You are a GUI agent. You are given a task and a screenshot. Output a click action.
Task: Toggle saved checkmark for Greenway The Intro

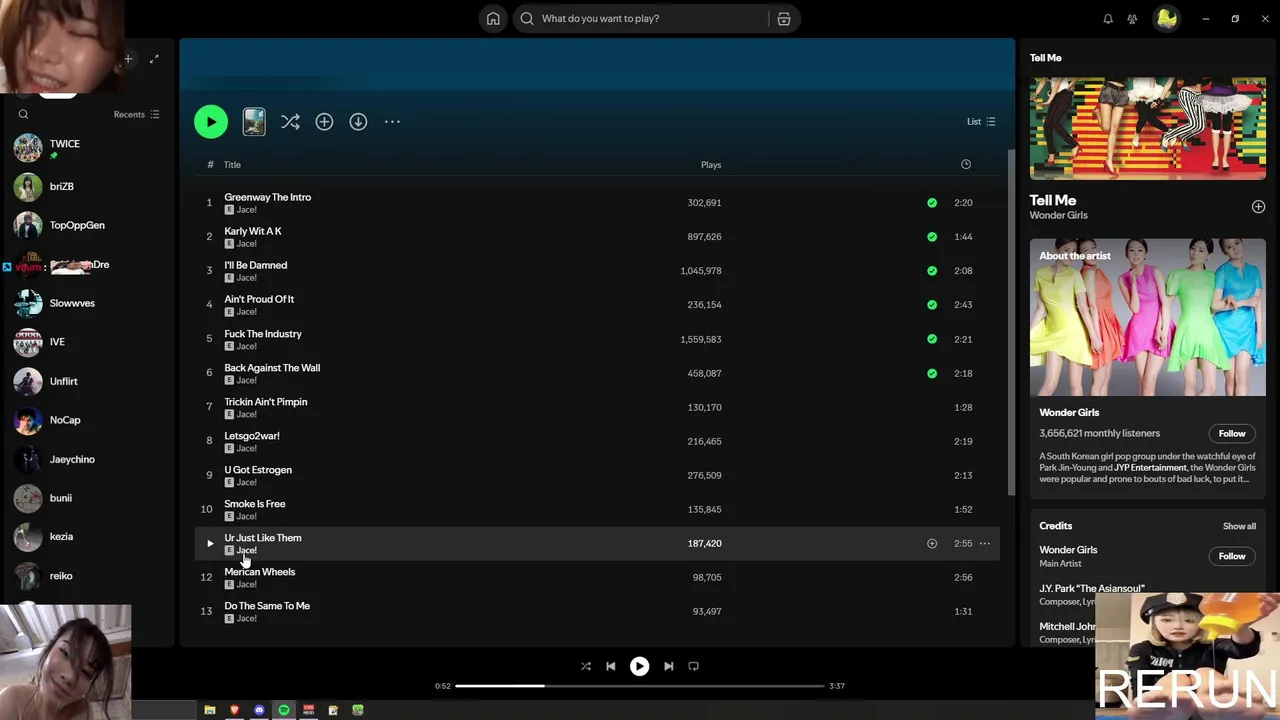[x=932, y=202]
